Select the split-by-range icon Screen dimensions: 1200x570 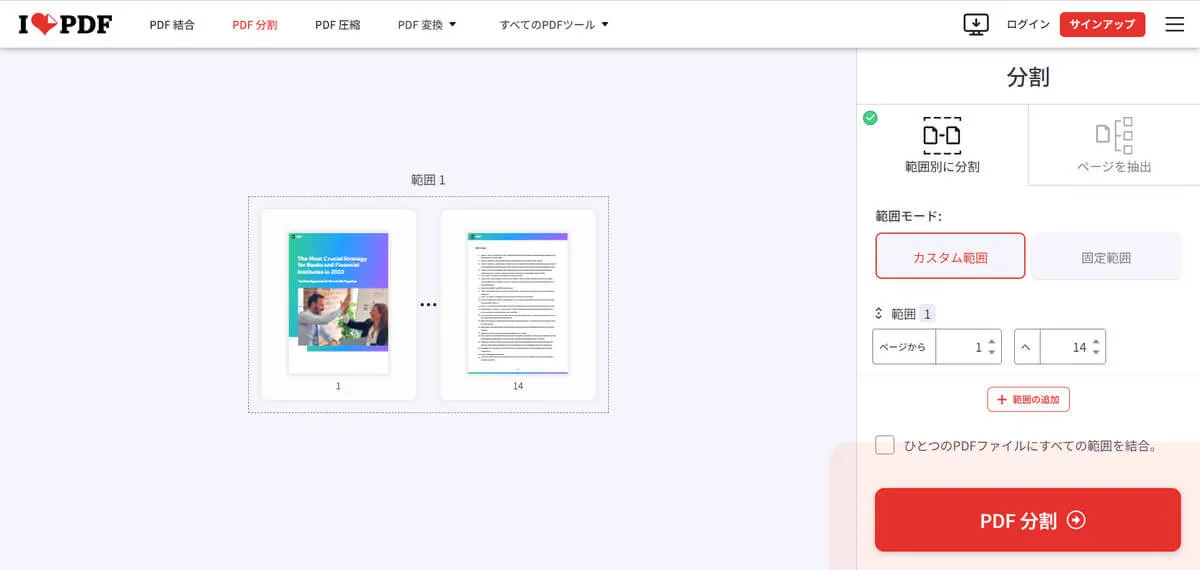pyautogui.click(x=942, y=135)
